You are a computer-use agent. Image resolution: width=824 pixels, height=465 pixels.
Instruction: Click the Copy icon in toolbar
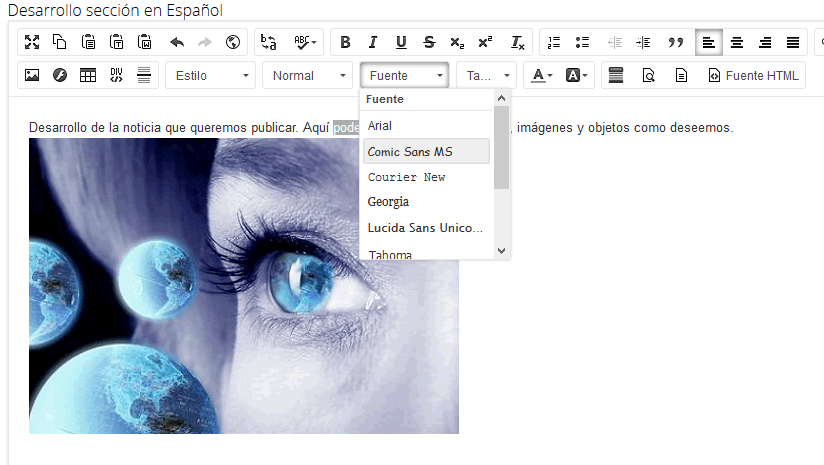tap(60, 42)
